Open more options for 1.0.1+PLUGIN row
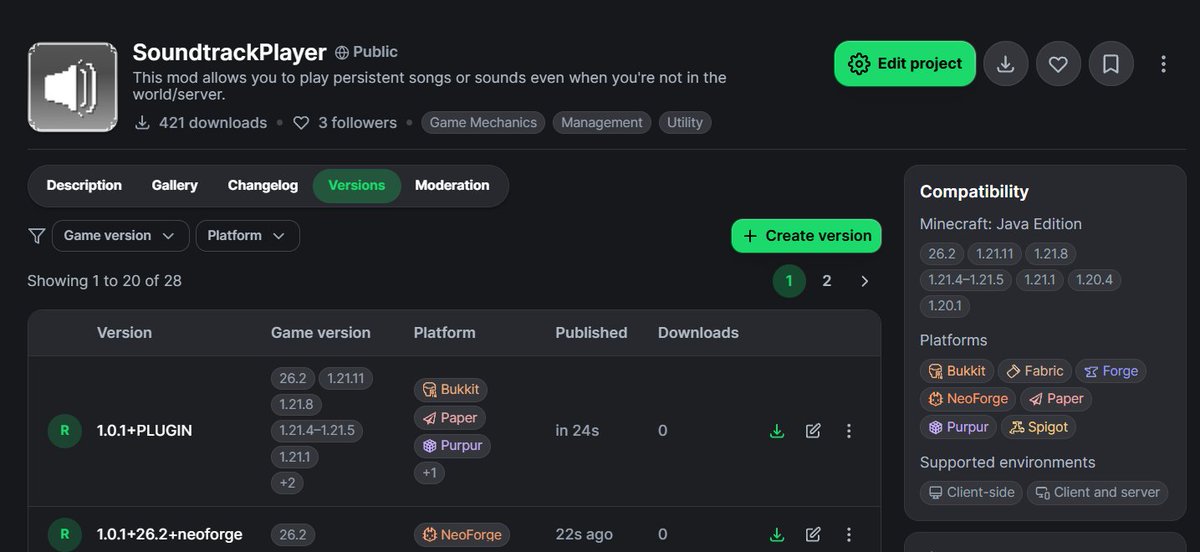This screenshot has height=552, width=1200. [x=849, y=431]
